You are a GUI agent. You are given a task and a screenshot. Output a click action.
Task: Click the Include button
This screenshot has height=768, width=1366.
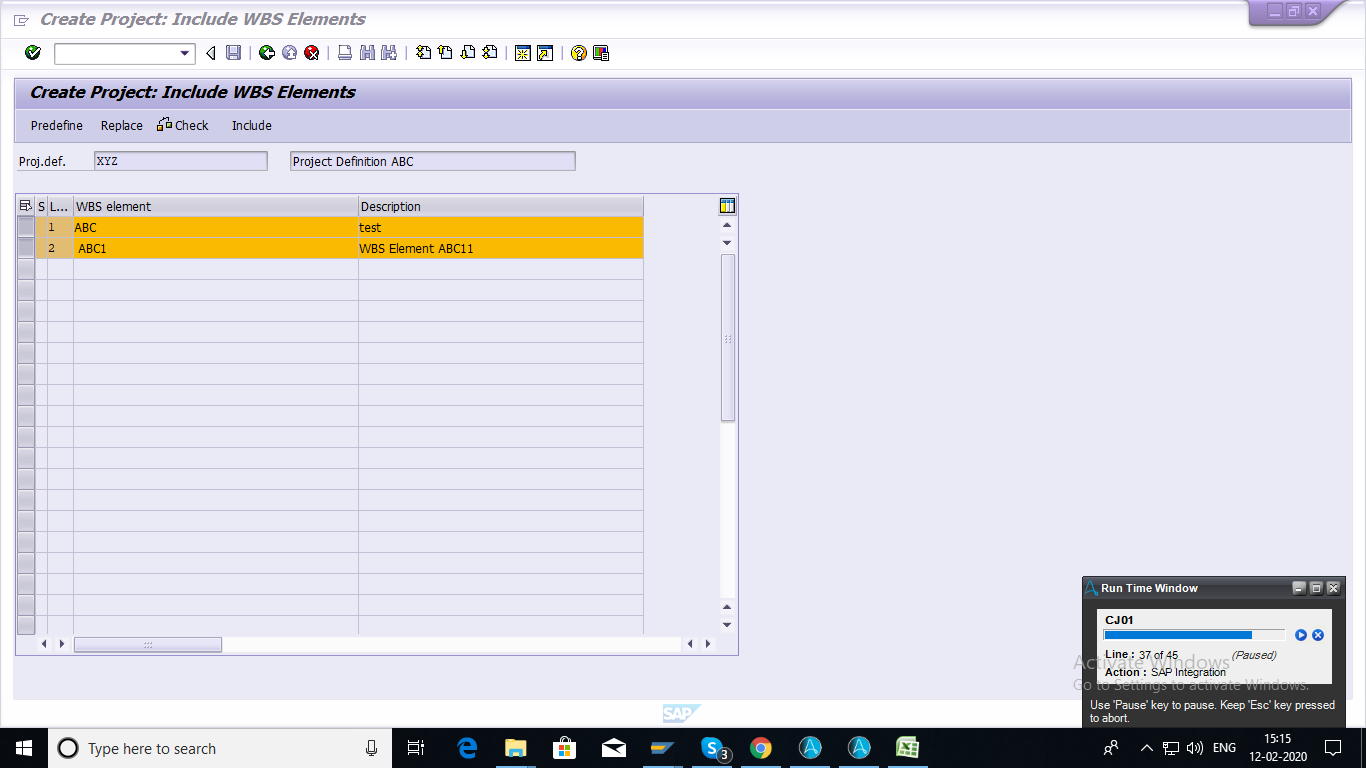pyautogui.click(x=252, y=126)
